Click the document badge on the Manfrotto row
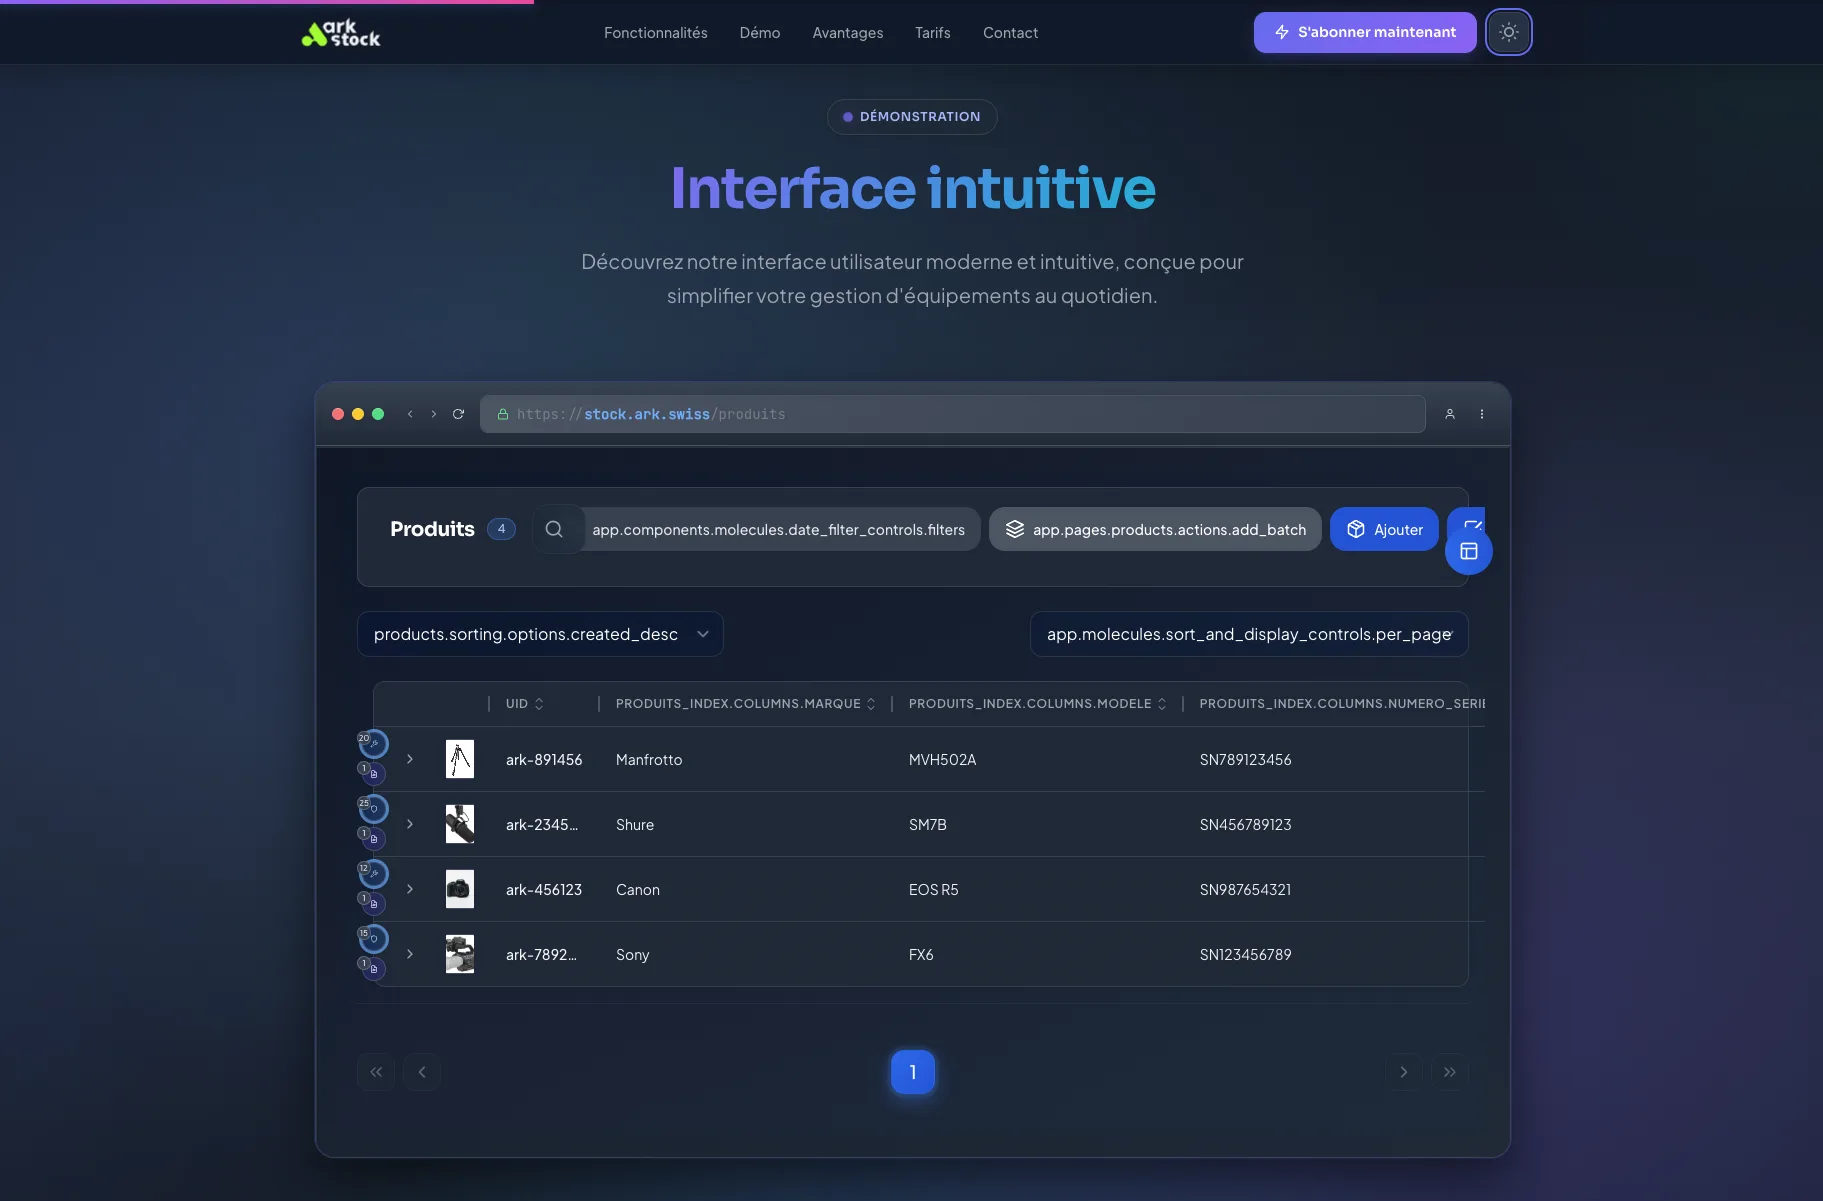The width and height of the screenshot is (1823, 1201). click(374, 773)
